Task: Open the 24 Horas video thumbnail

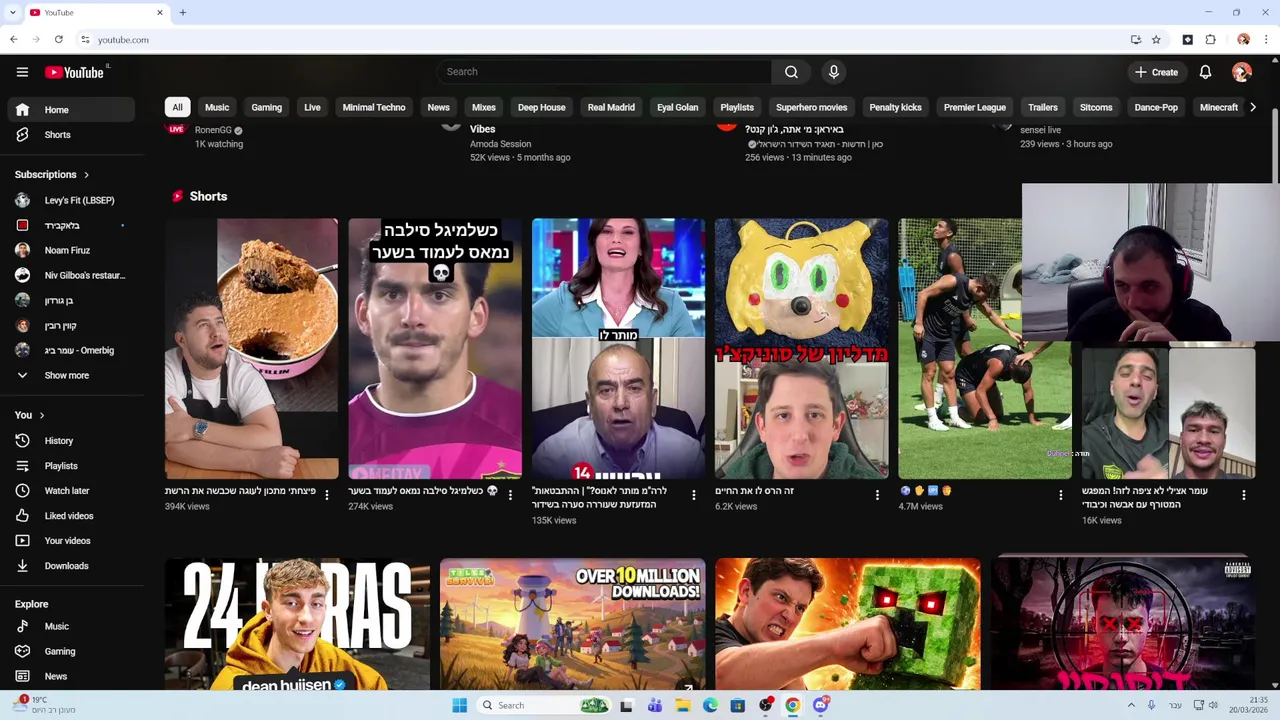Action: [x=297, y=624]
